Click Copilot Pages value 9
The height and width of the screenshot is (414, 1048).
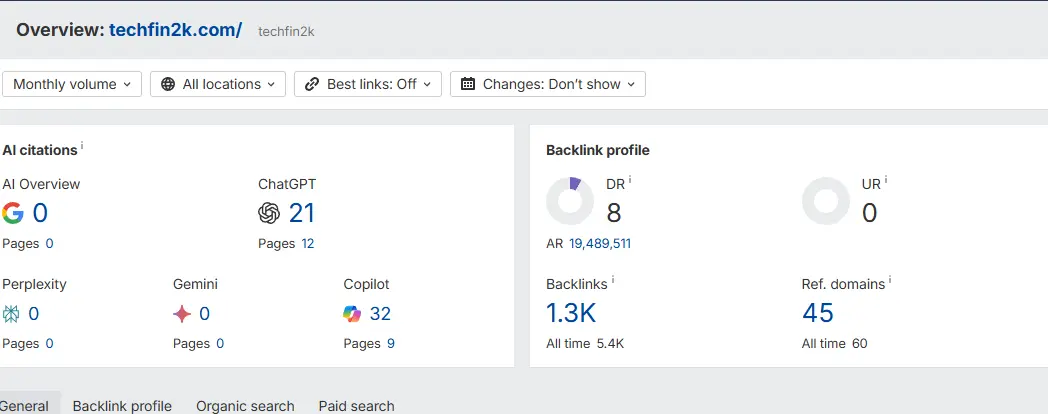(391, 344)
